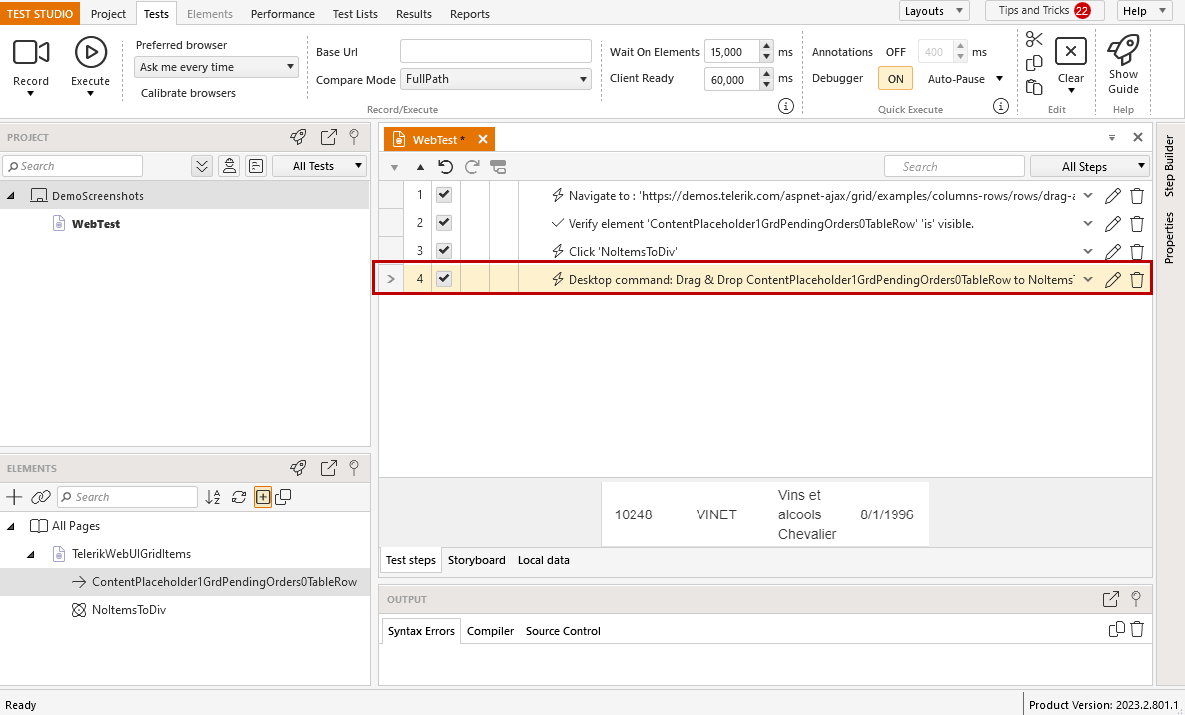
Task: Click the info icon in Record/Execute group
Action: coord(786,106)
